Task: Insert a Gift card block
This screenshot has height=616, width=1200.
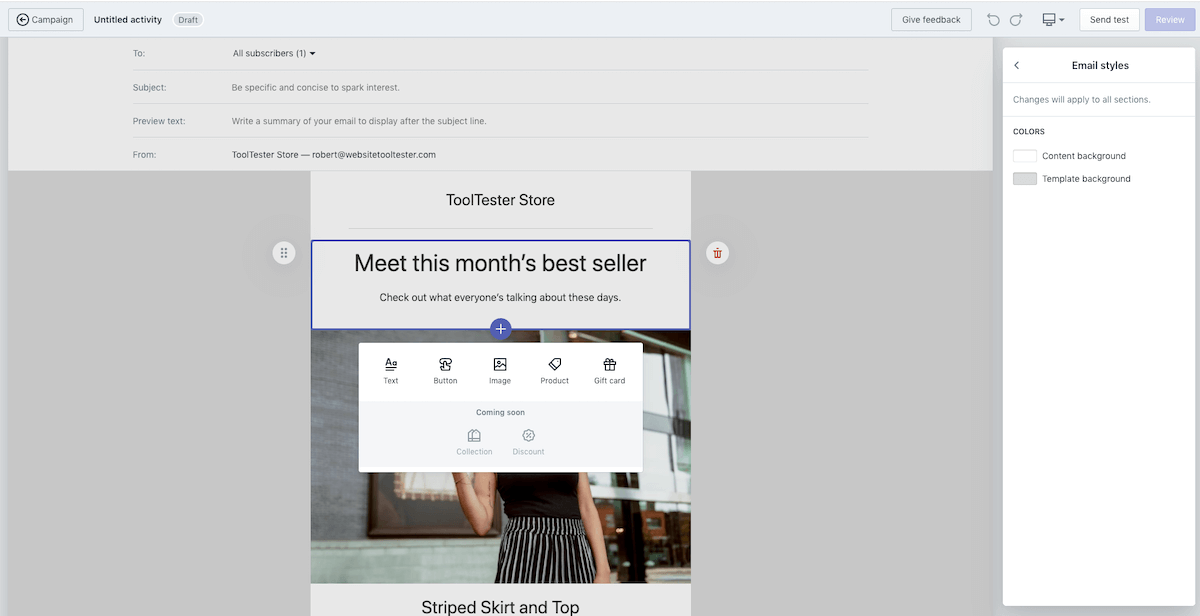Action: click(x=609, y=371)
